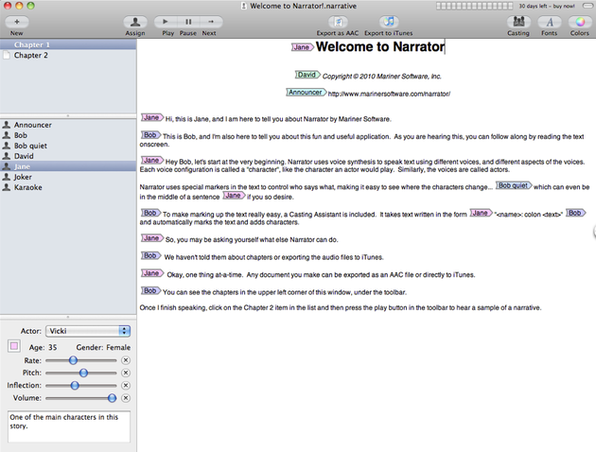
Task: Reset the Volume slider with its X button
Action: tap(126, 398)
